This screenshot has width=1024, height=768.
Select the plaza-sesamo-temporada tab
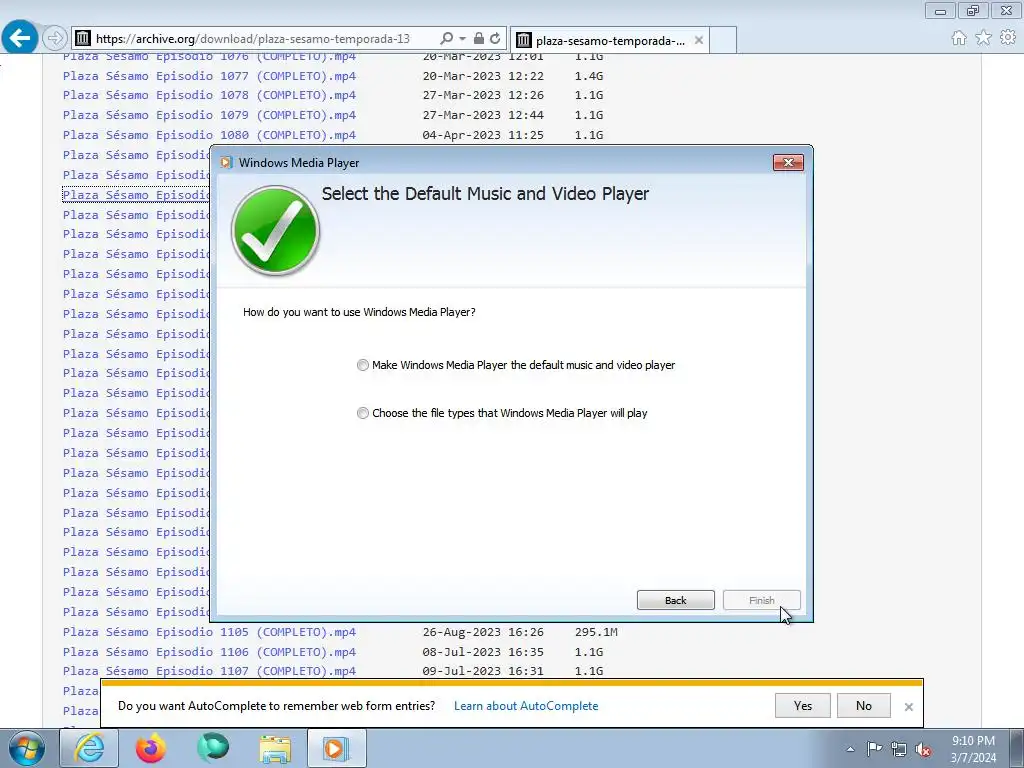(609, 40)
